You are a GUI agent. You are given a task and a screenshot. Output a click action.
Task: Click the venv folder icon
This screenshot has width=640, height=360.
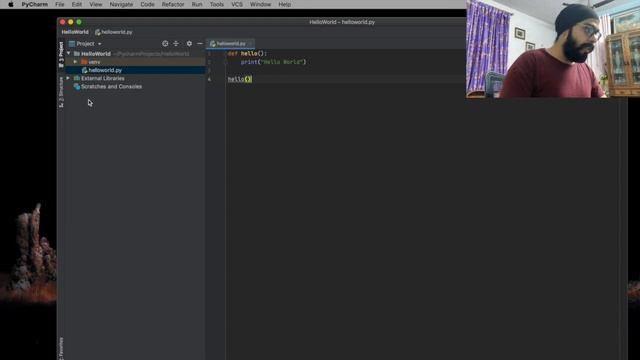pos(84,62)
